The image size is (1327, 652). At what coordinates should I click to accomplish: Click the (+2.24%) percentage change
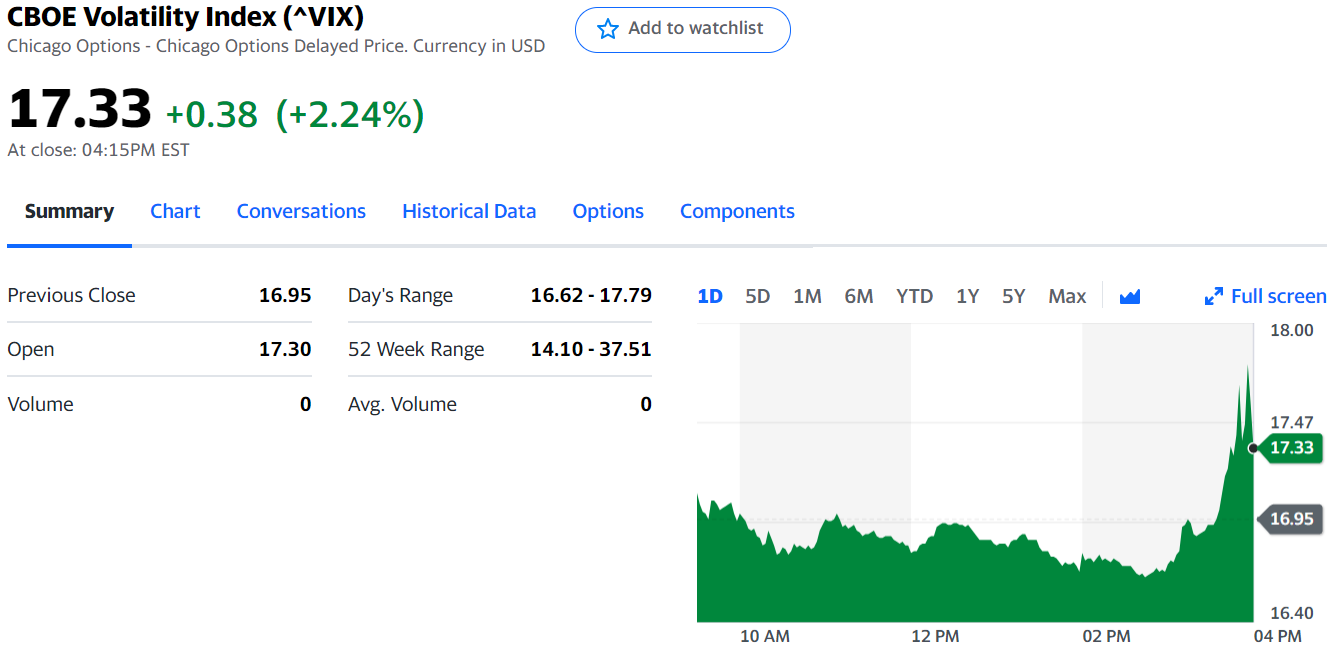350,115
